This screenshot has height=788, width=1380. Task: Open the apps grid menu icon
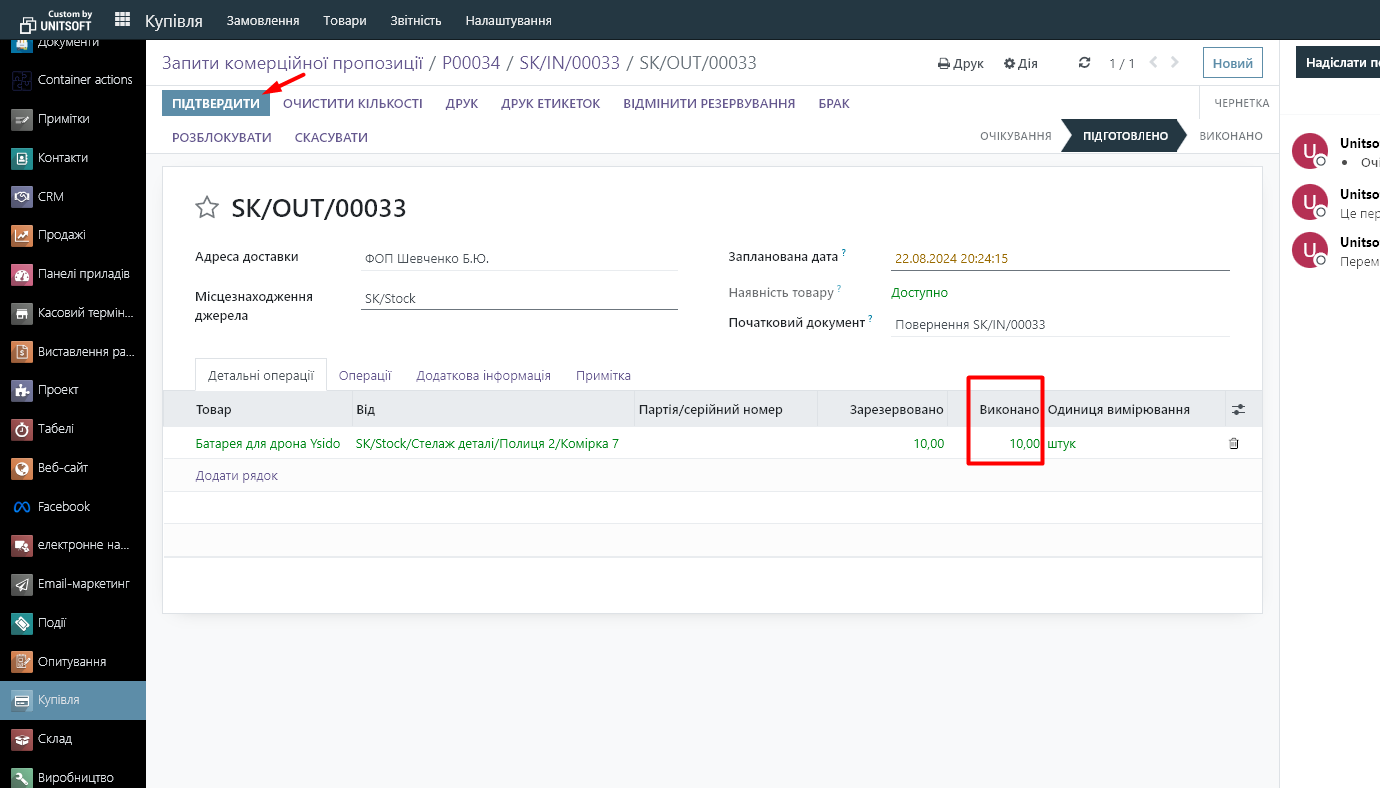[x=122, y=20]
